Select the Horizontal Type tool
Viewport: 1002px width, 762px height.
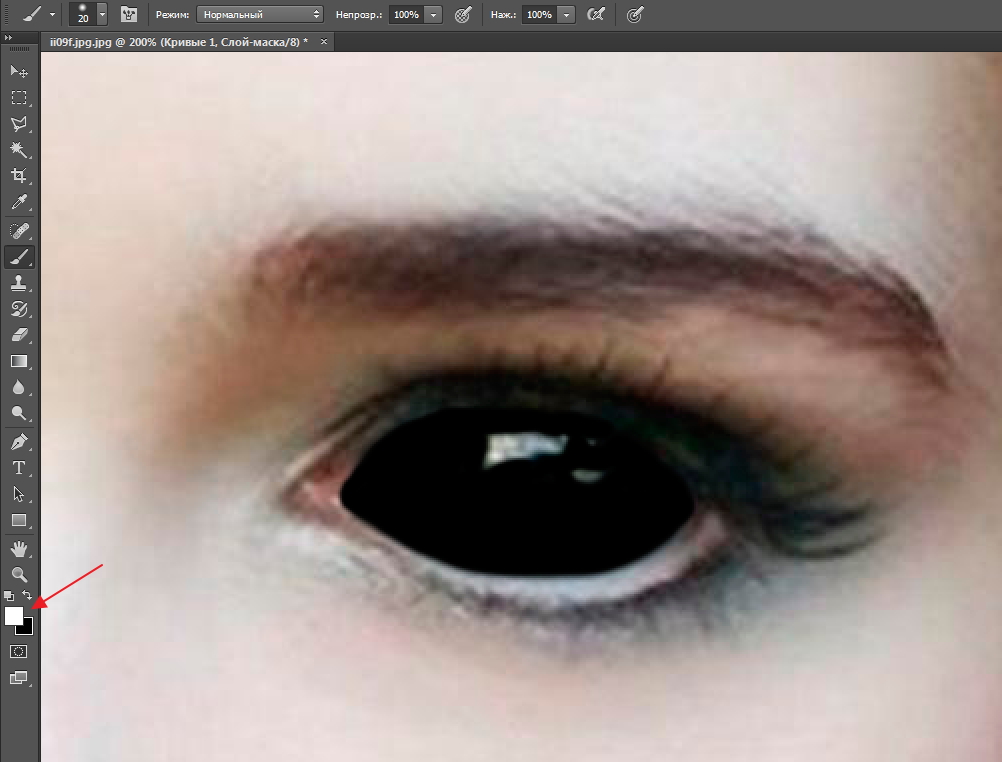(19, 468)
